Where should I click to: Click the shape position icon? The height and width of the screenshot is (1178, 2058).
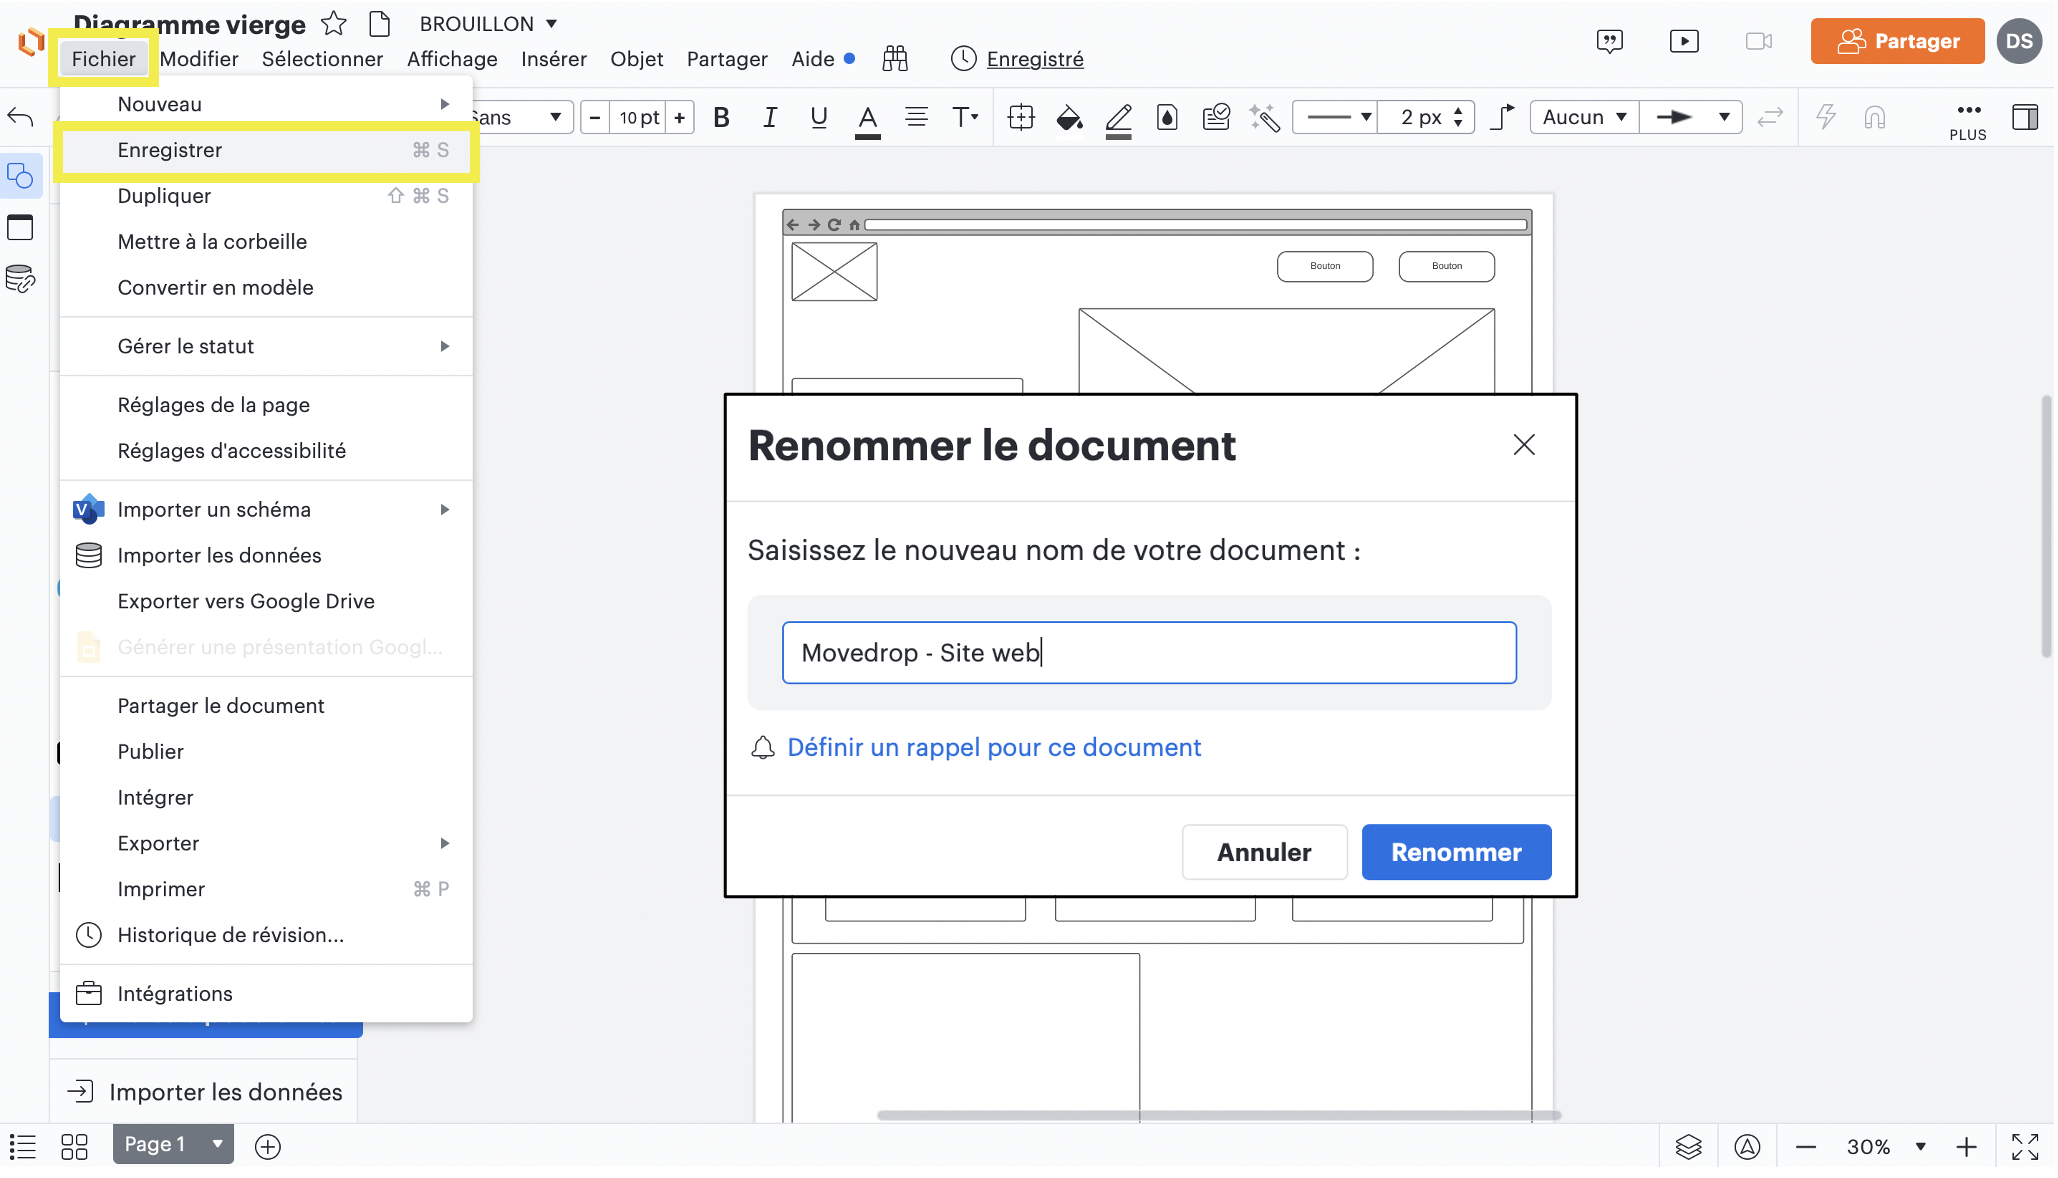tap(1021, 117)
